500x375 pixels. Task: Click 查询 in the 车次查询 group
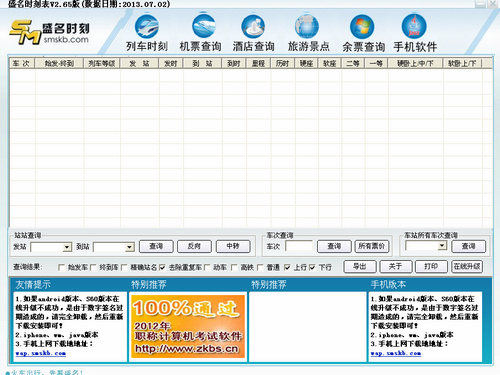tap(334, 246)
